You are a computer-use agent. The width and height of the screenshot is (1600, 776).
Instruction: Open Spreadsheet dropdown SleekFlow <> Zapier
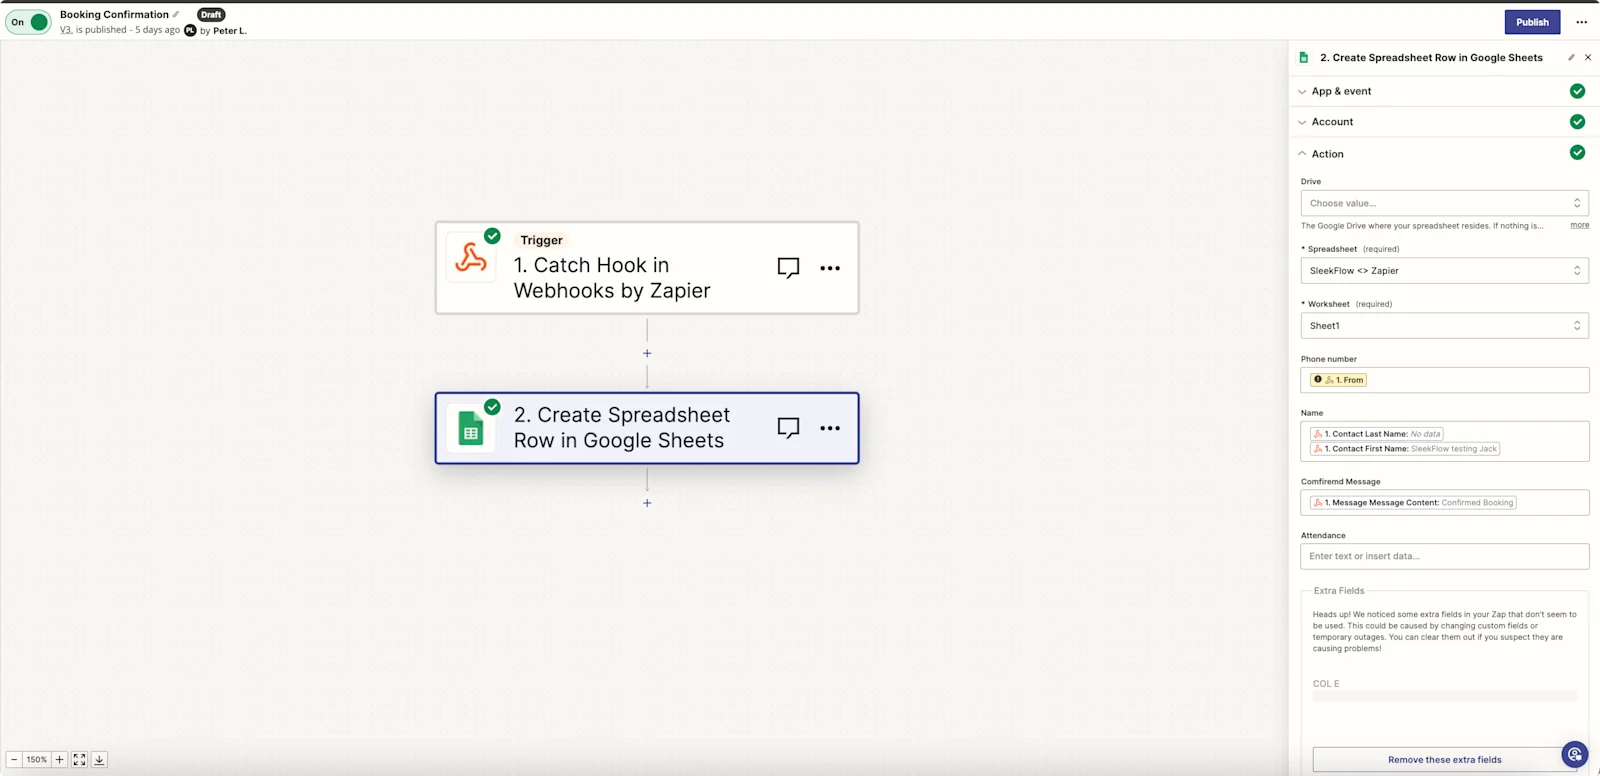click(1444, 271)
